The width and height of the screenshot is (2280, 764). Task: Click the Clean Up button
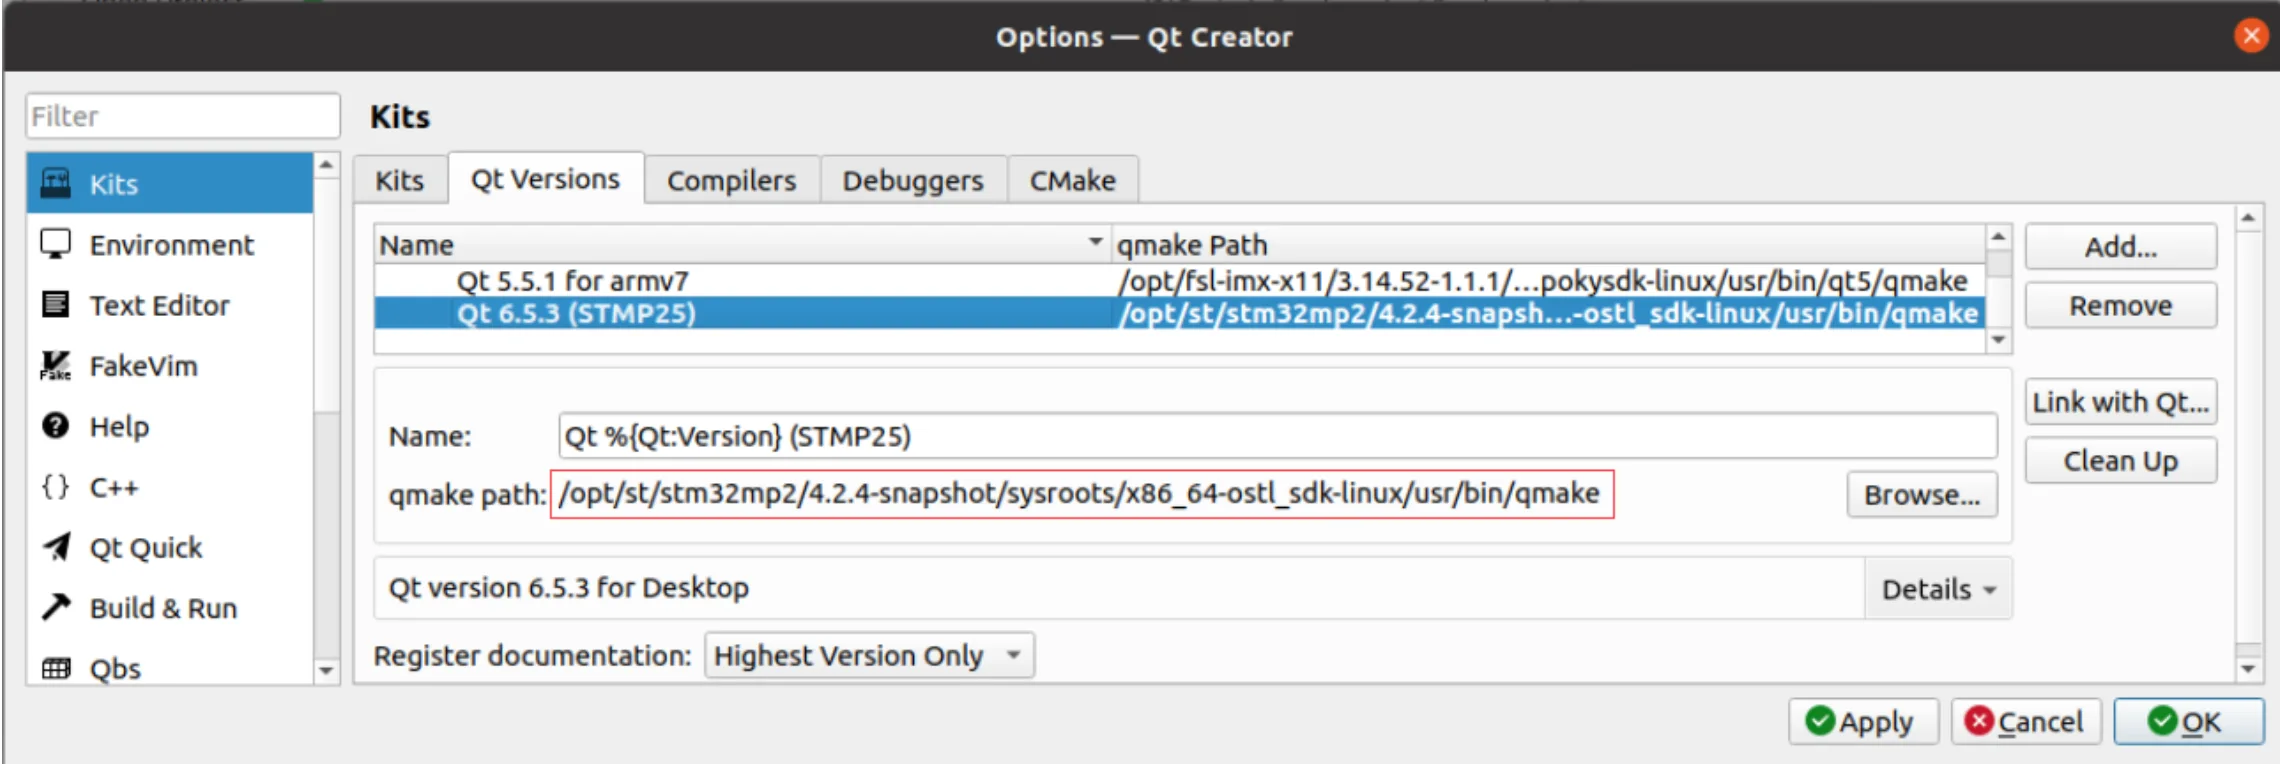2121,461
